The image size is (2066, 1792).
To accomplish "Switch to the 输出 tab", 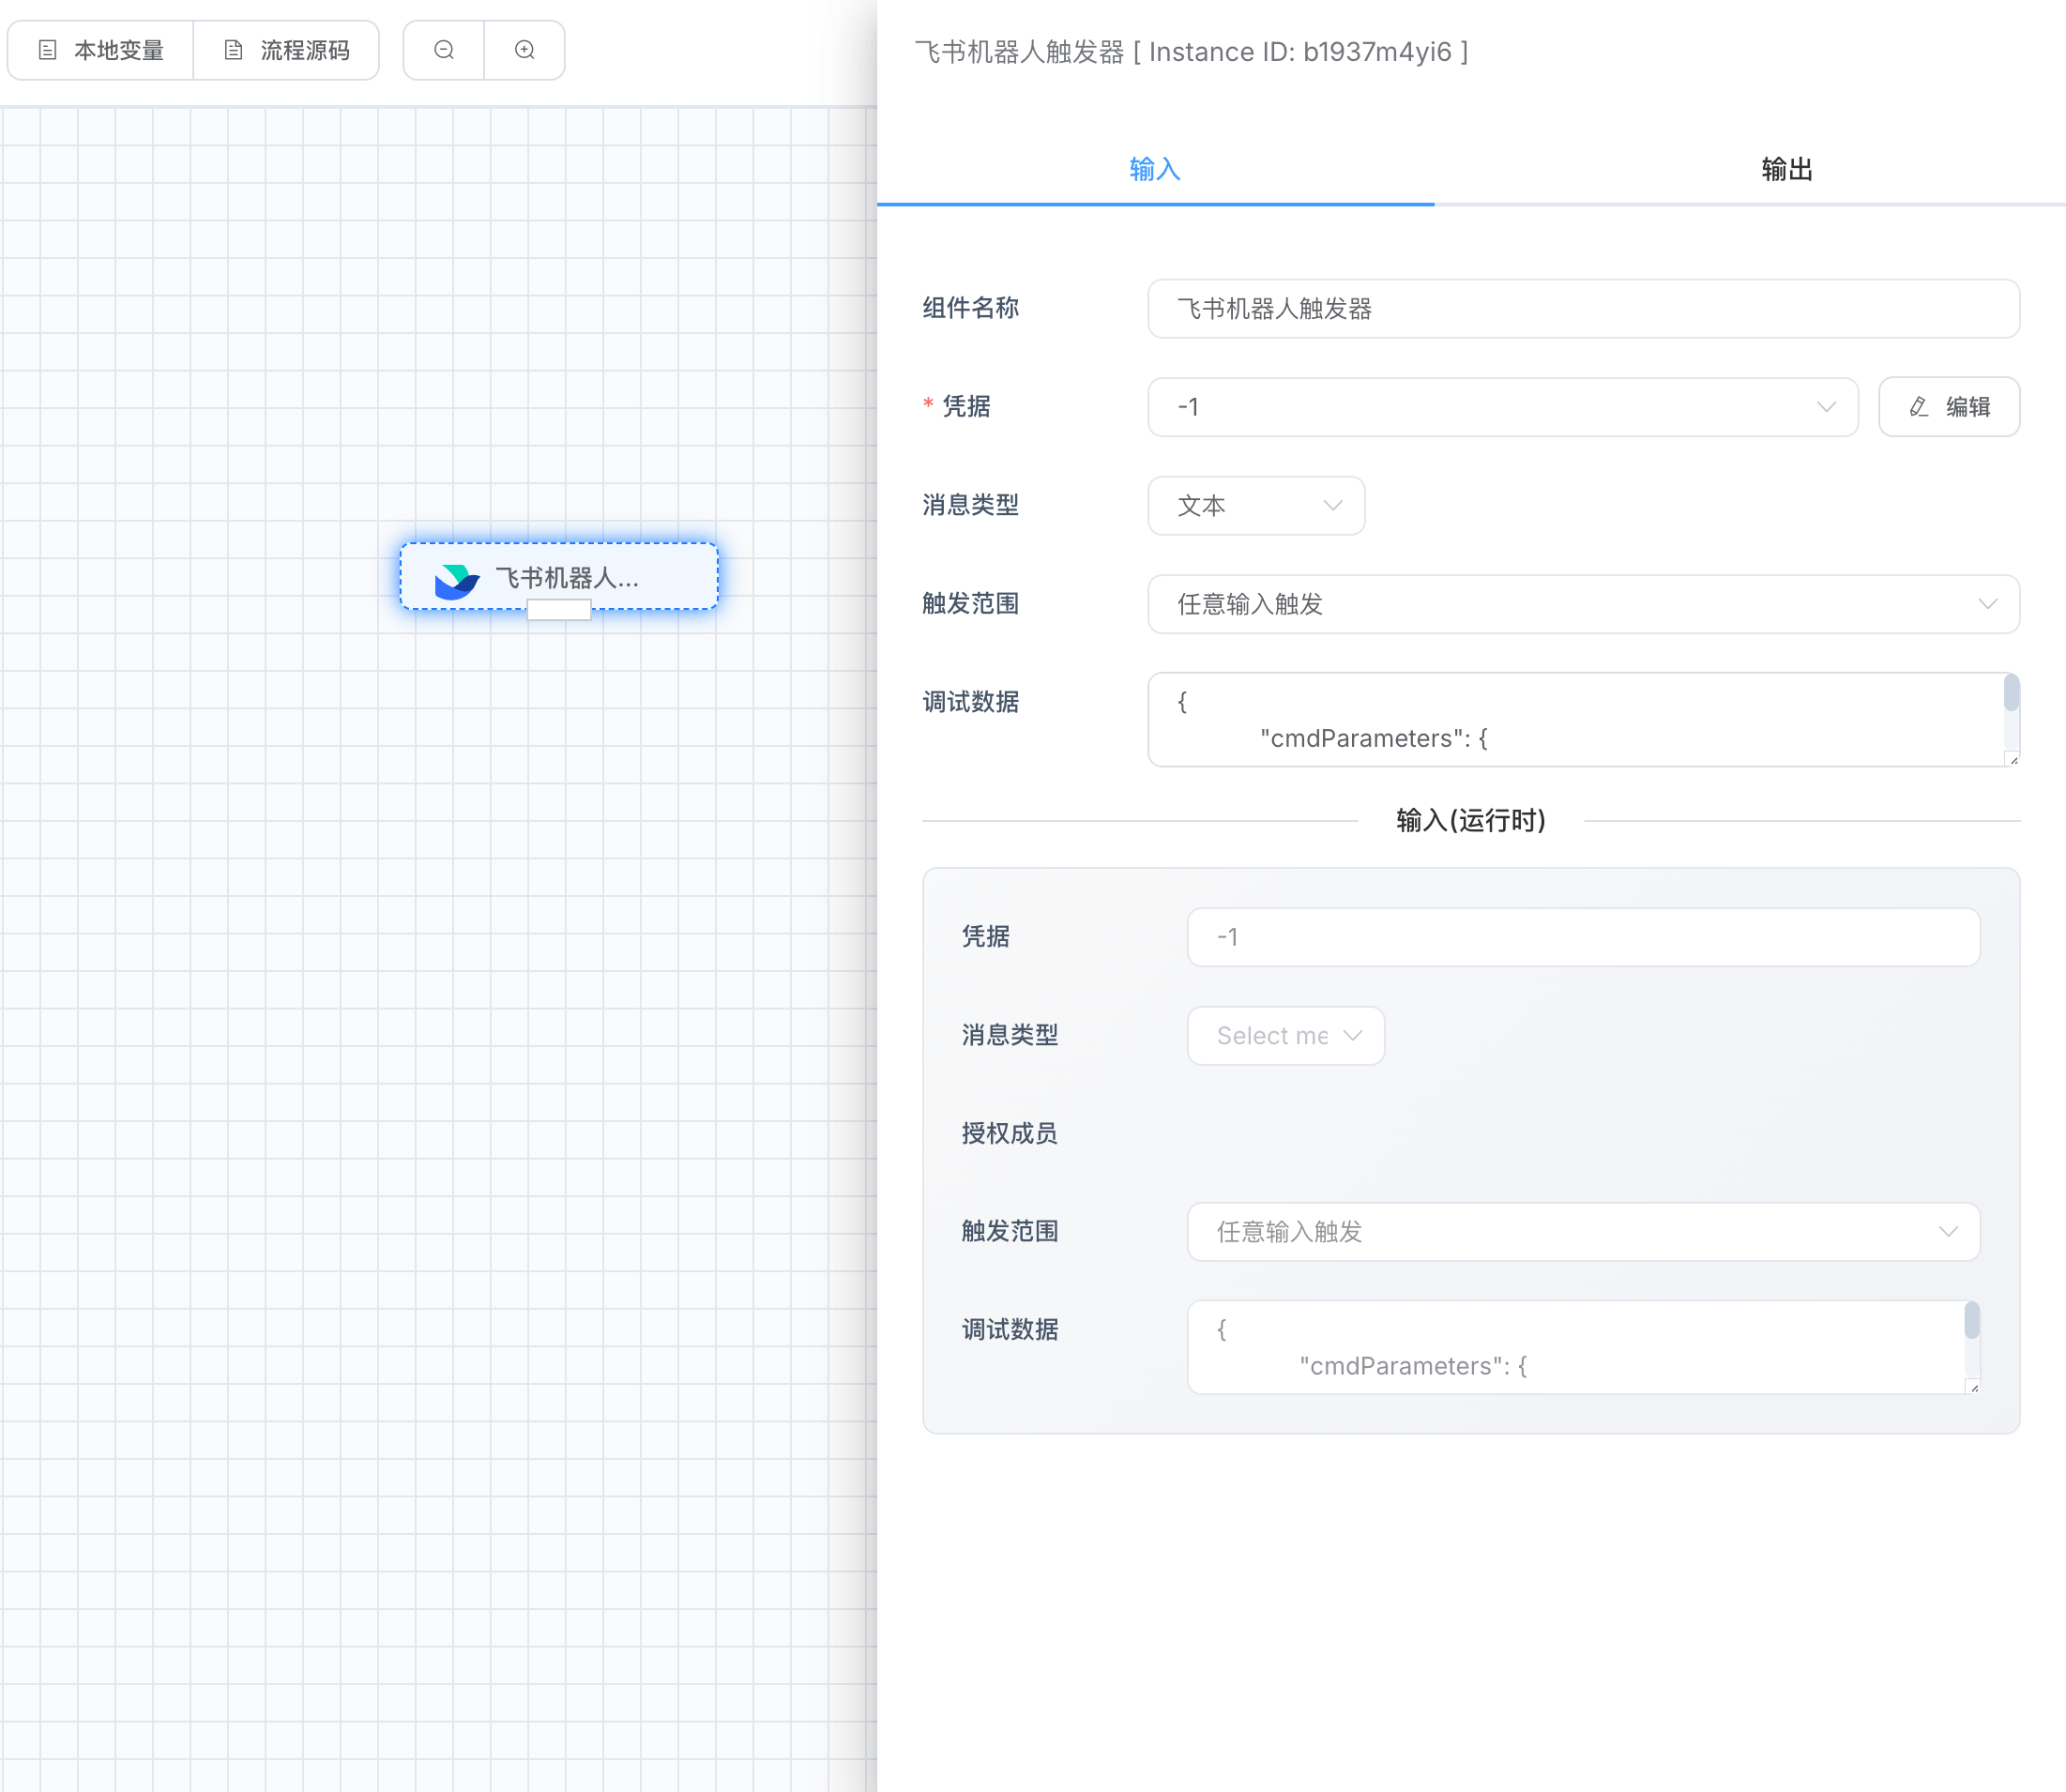I will pos(1786,169).
